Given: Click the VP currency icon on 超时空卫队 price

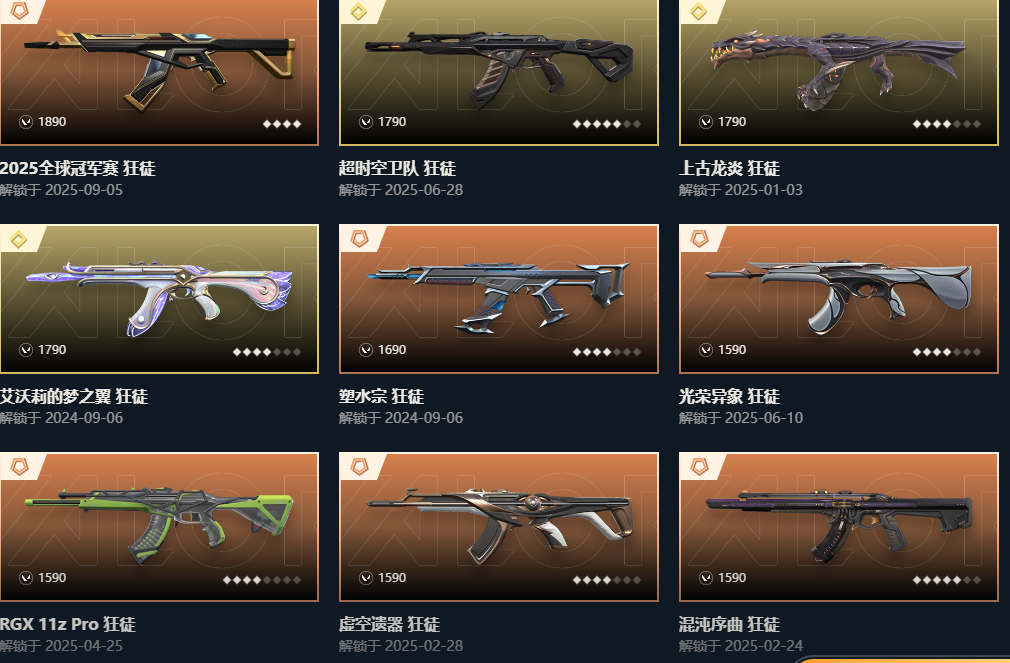Looking at the screenshot, I should click(x=366, y=122).
